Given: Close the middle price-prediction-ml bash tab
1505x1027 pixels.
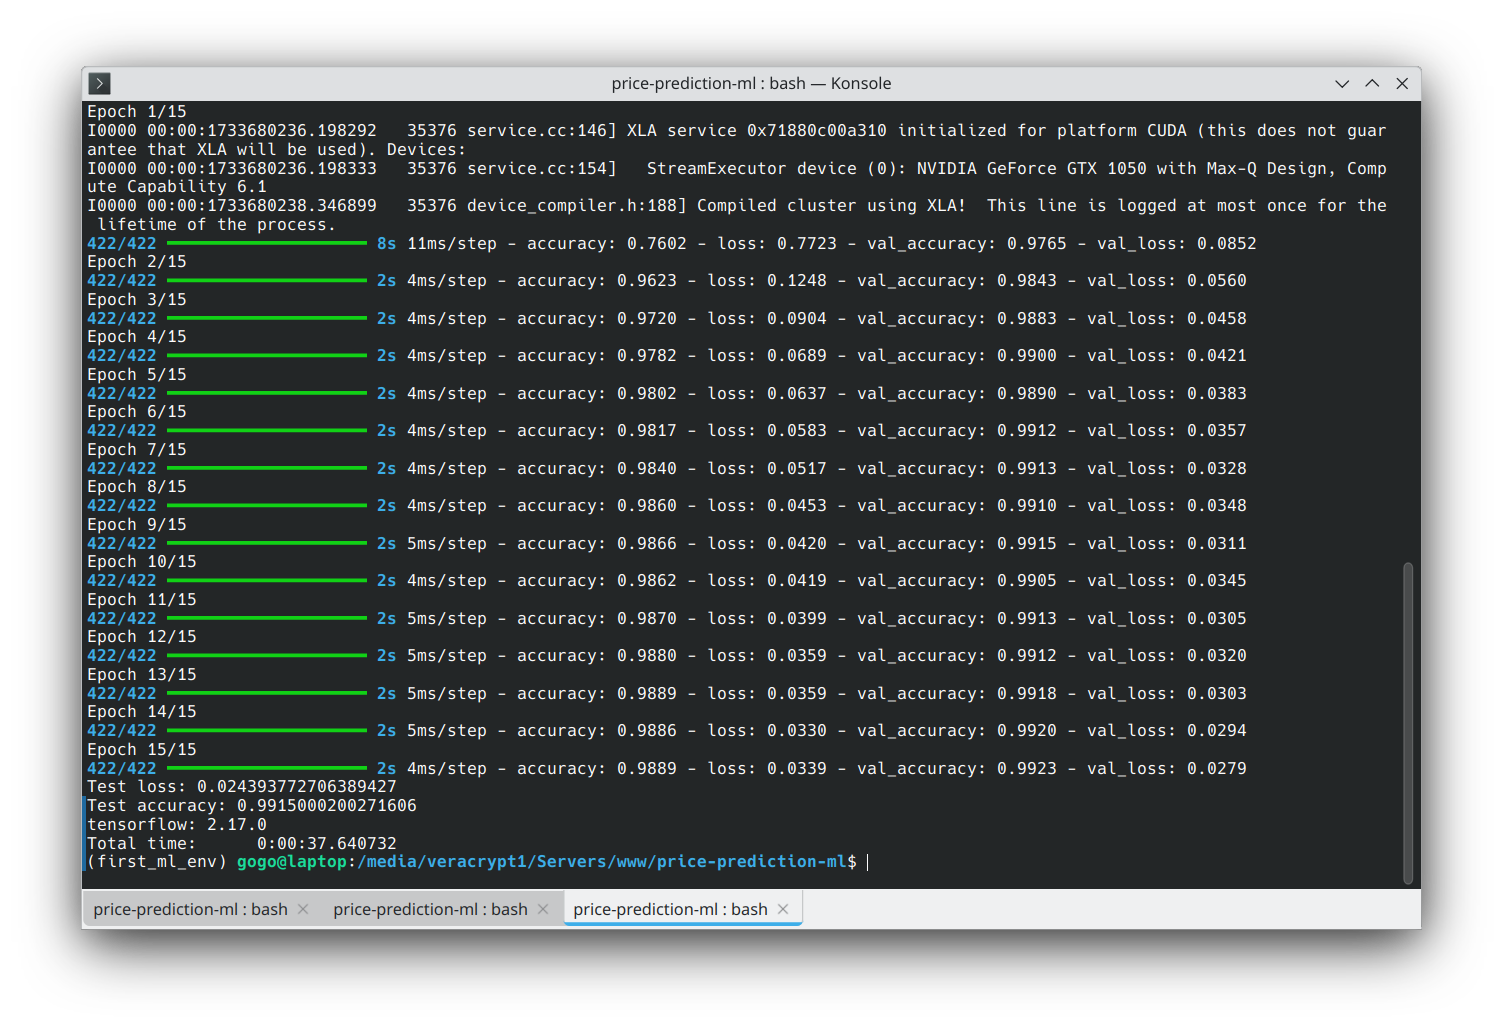Looking at the screenshot, I should (543, 909).
